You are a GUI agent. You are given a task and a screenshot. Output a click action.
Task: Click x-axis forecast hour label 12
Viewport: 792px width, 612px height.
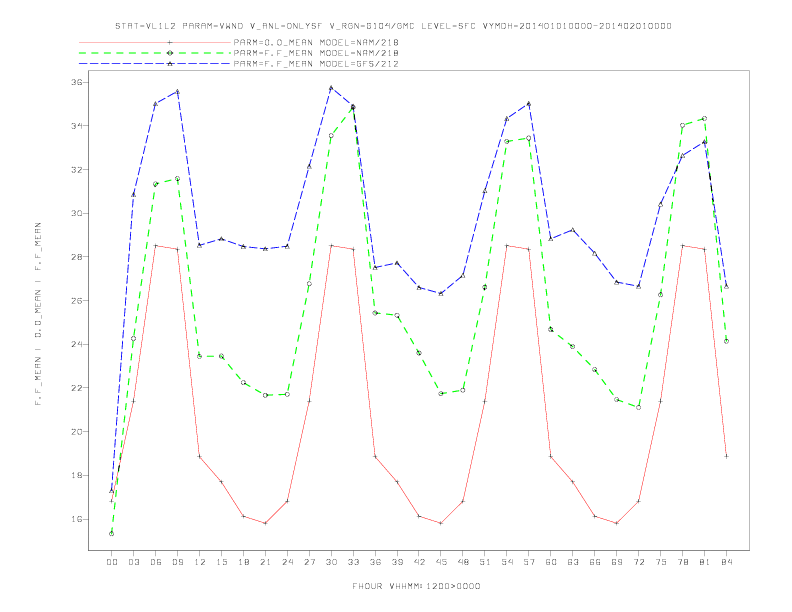(x=200, y=562)
